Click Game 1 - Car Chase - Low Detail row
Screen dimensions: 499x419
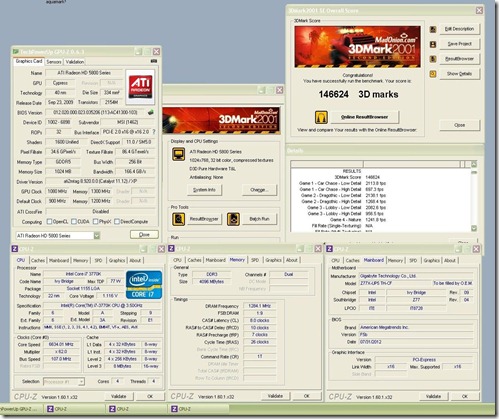(342, 183)
